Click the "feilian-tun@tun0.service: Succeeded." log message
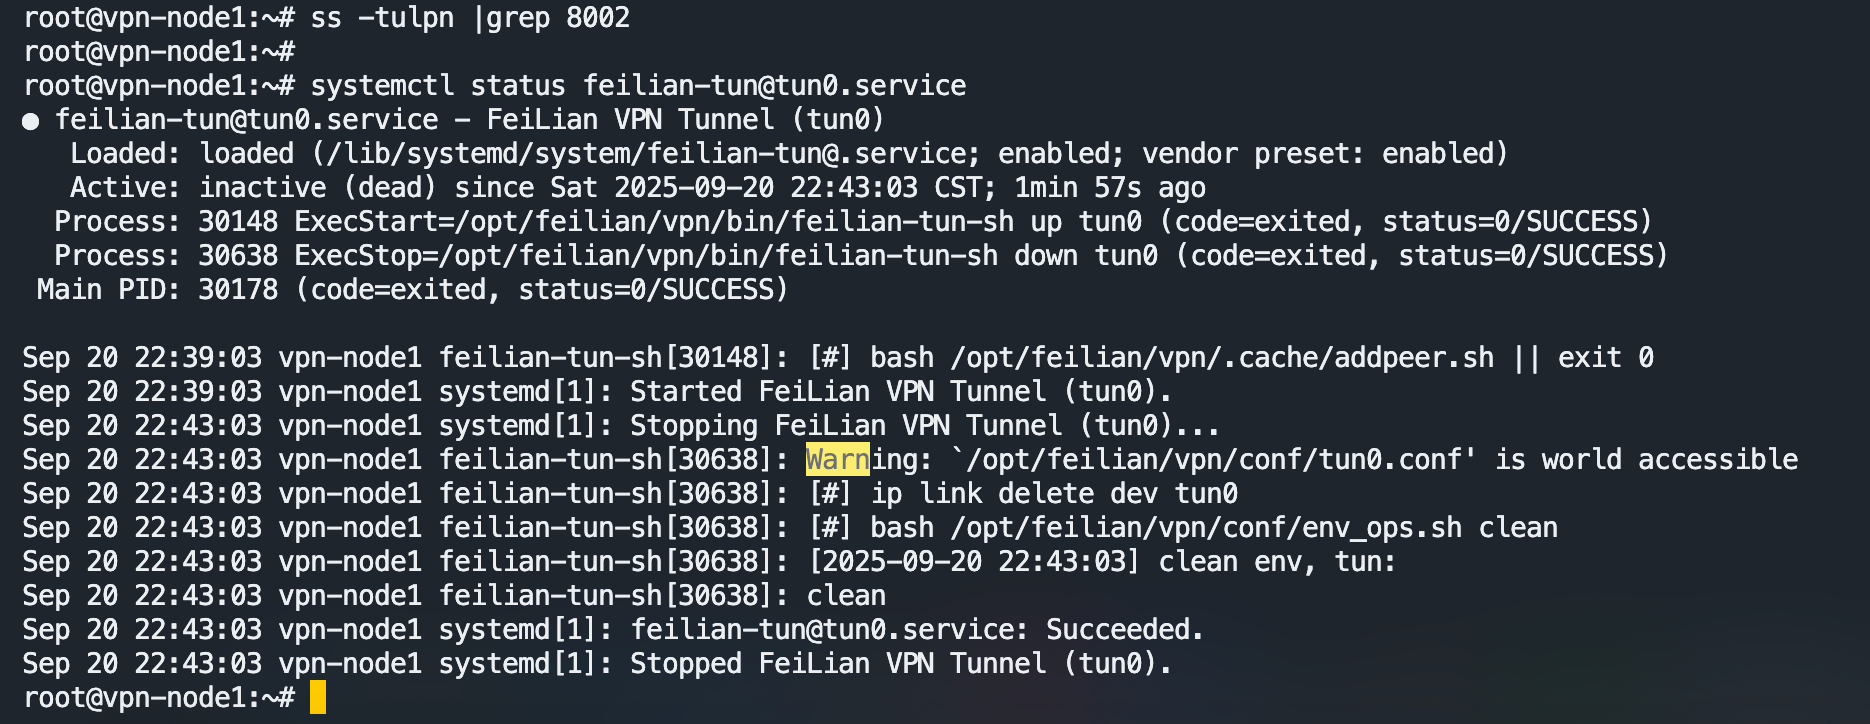1870x724 pixels. tap(917, 629)
